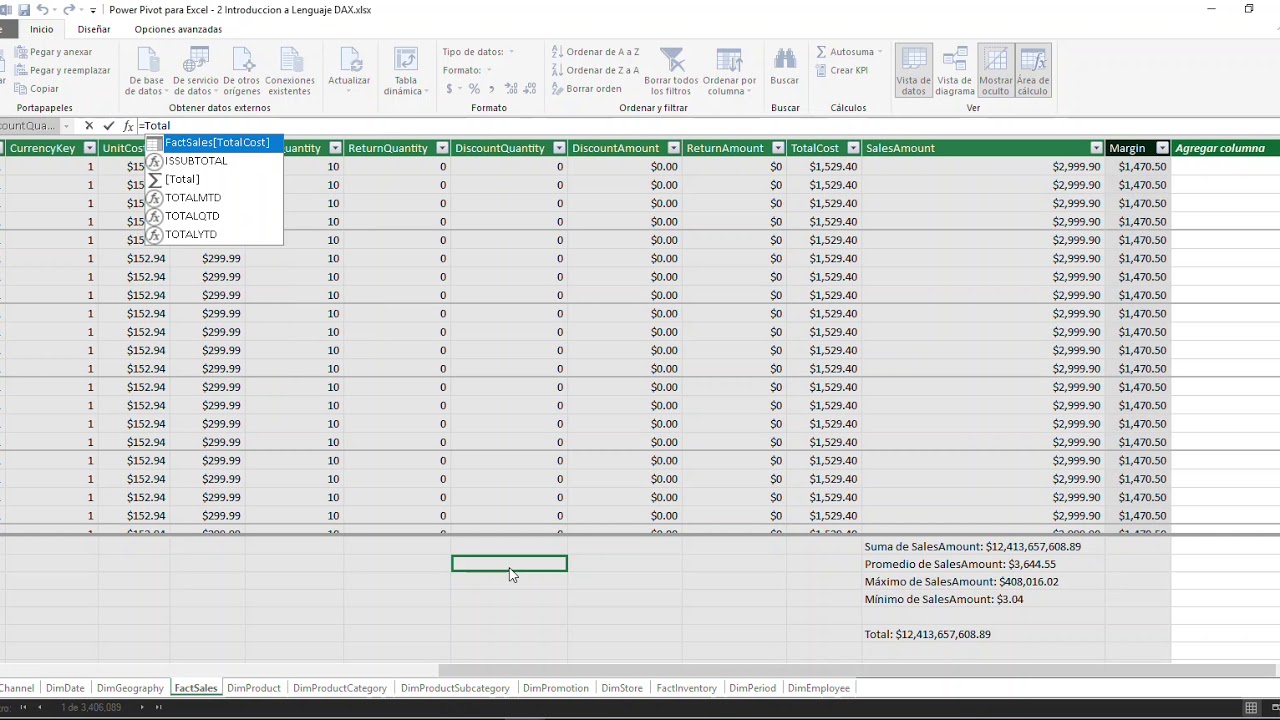This screenshot has width=1280, height=720.
Task: Choose TOTALYTD from the autocomplete list
Action: [x=214, y=234]
